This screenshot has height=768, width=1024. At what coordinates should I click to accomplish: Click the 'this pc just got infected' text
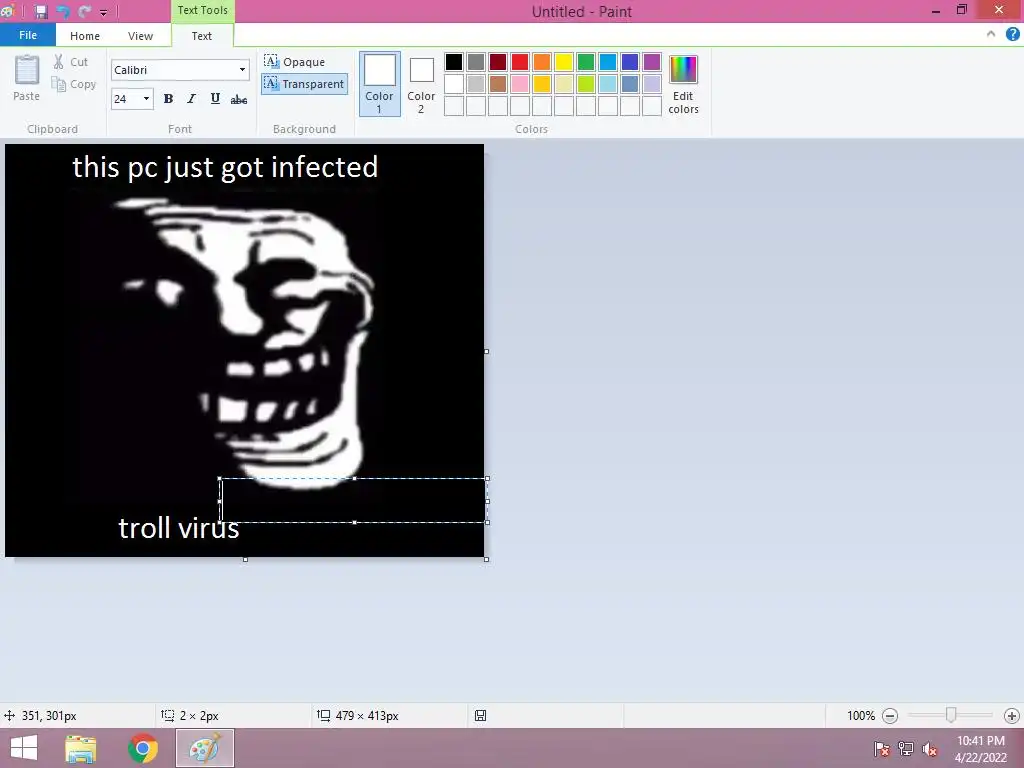tap(225, 167)
